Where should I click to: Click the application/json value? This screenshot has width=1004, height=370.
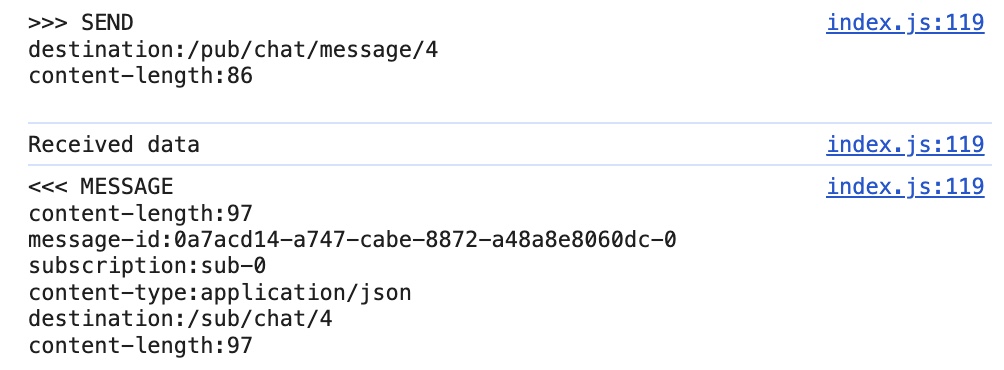click(306, 293)
